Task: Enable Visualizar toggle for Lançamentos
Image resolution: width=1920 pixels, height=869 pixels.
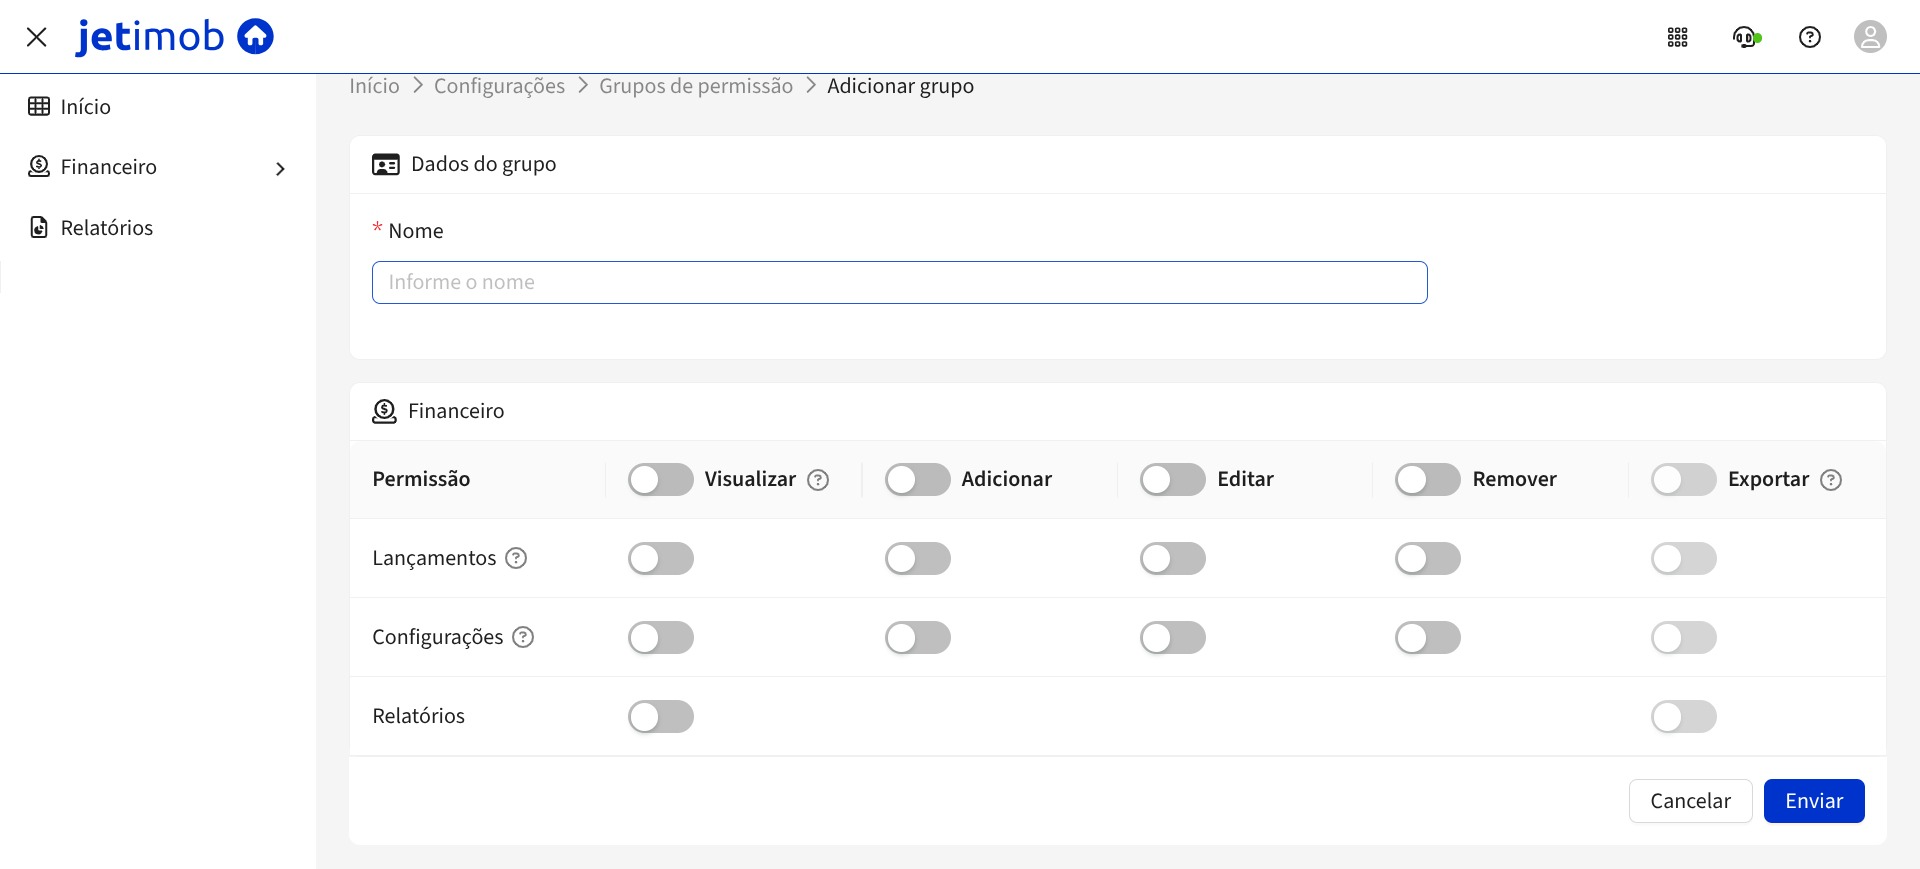Action: 660,558
